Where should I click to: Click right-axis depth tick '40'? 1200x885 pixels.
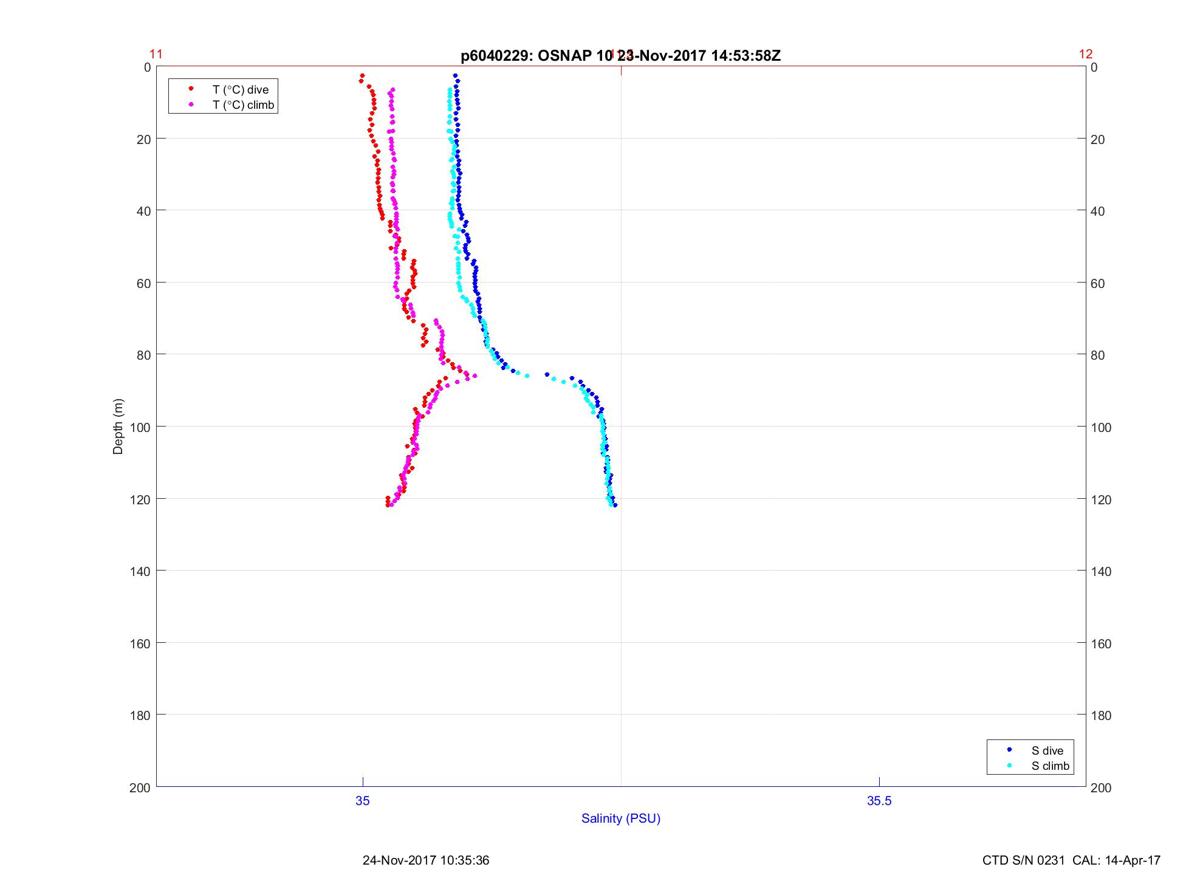pos(1098,211)
